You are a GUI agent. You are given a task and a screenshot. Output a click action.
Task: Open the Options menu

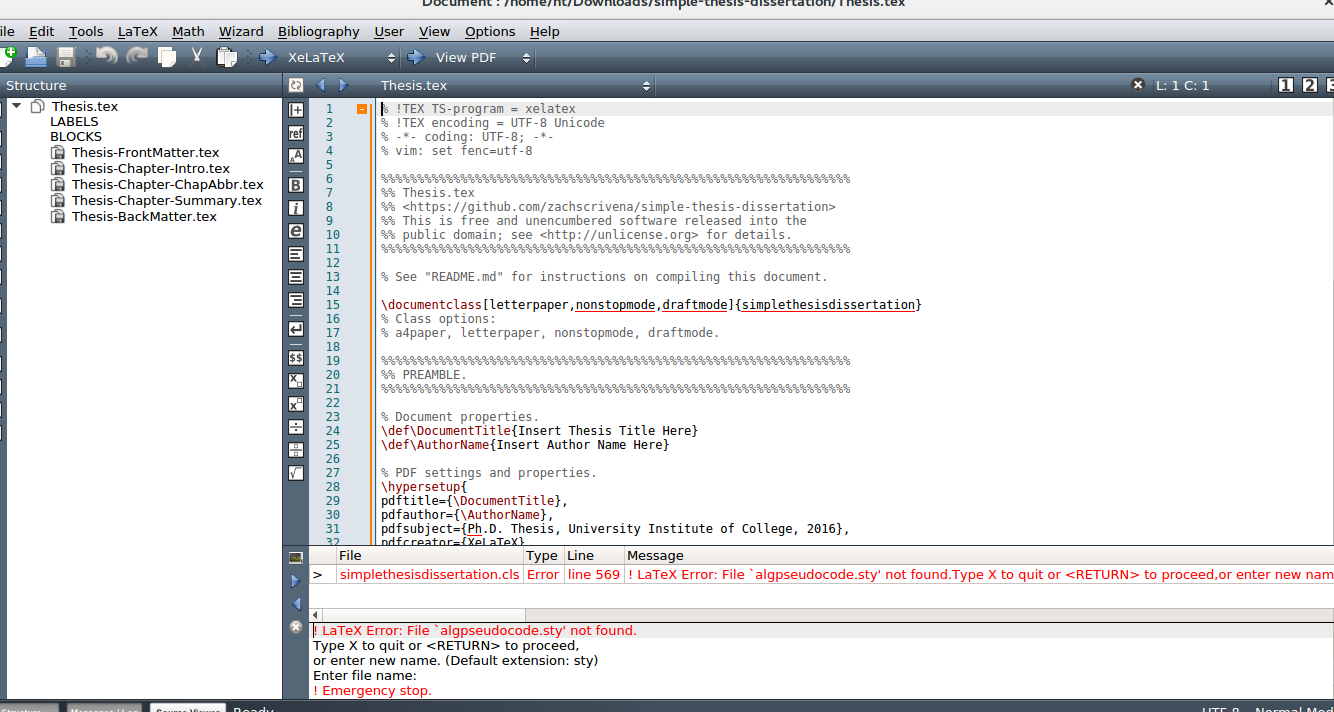tap(490, 31)
